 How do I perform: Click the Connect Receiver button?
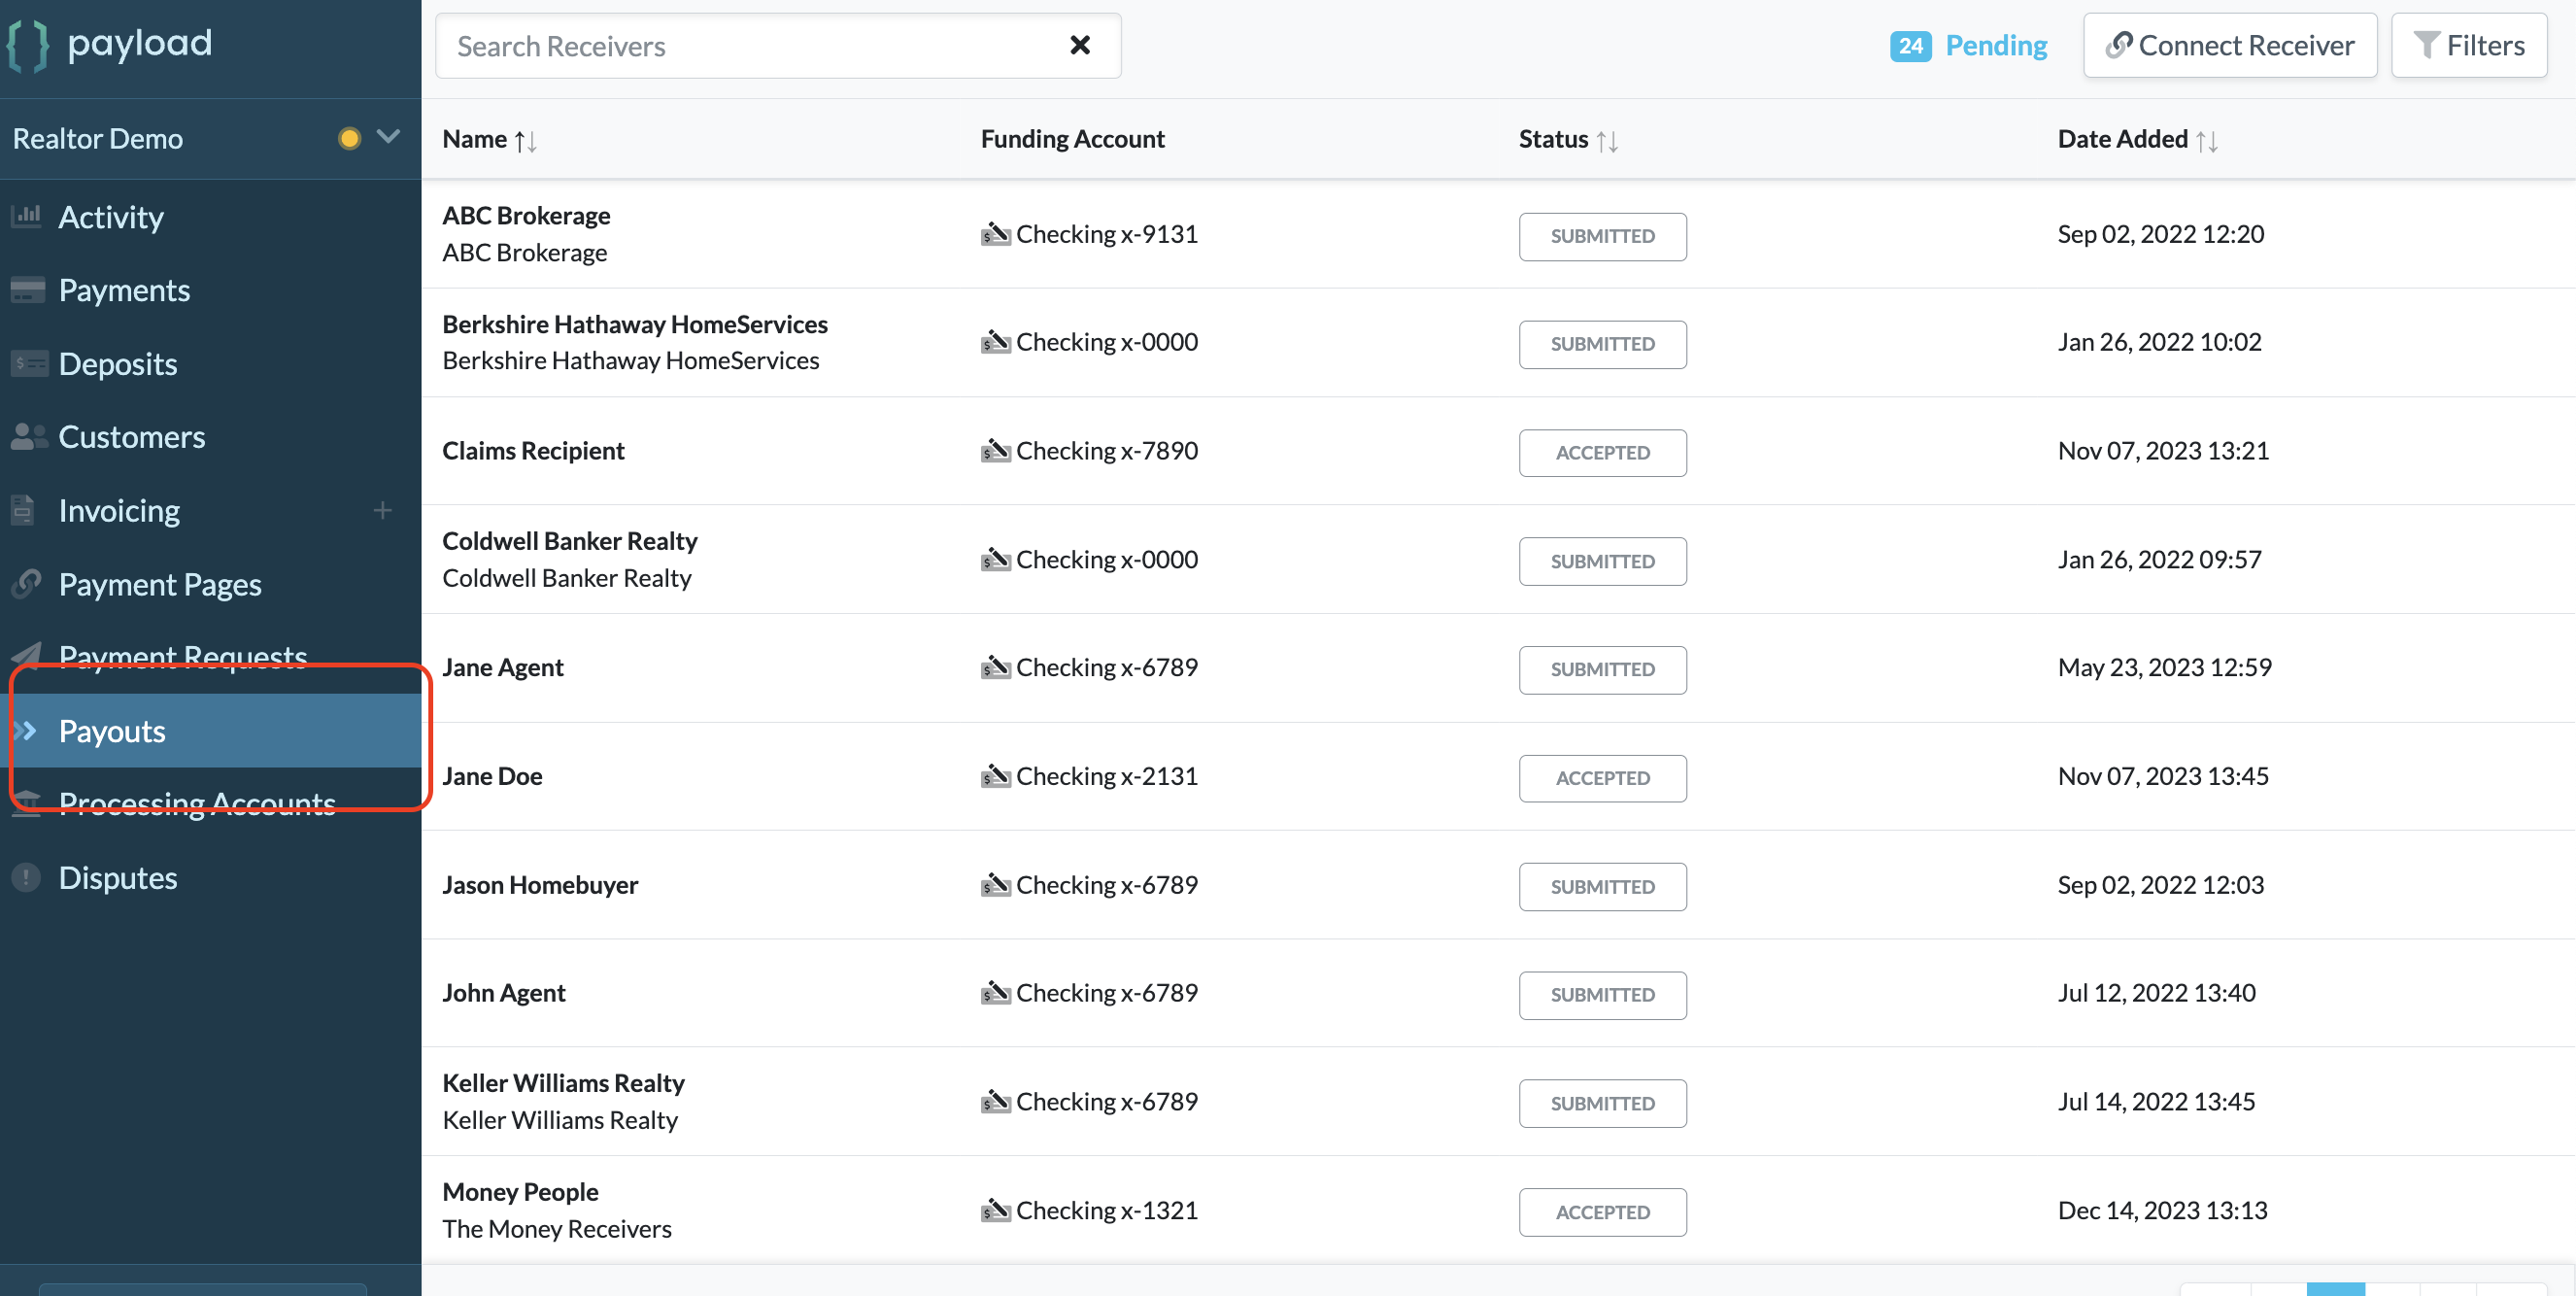point(2230,45)
